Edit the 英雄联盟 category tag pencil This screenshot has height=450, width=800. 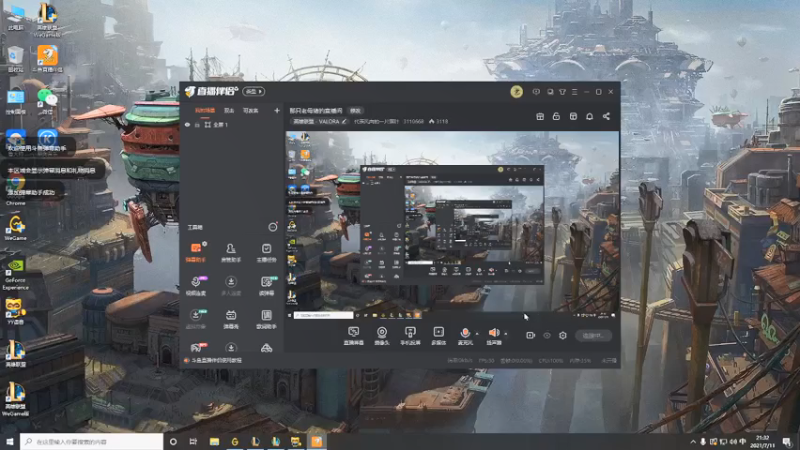(344, 121)
